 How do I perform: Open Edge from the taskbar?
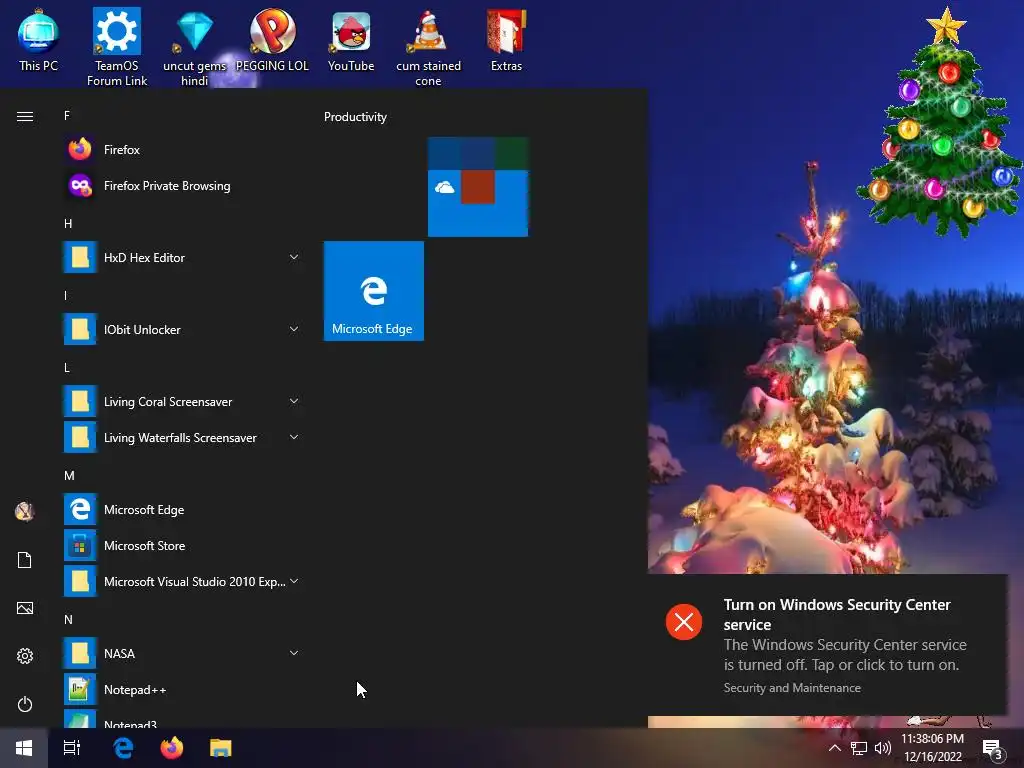123,748
